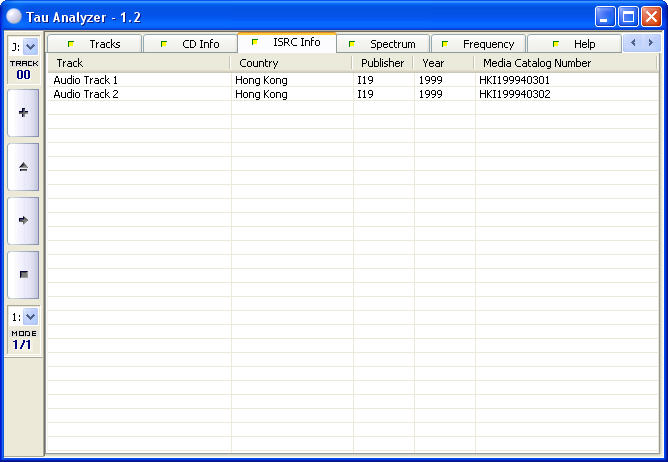
Task: Click catalog number HKI199940302
Action: 515,94
